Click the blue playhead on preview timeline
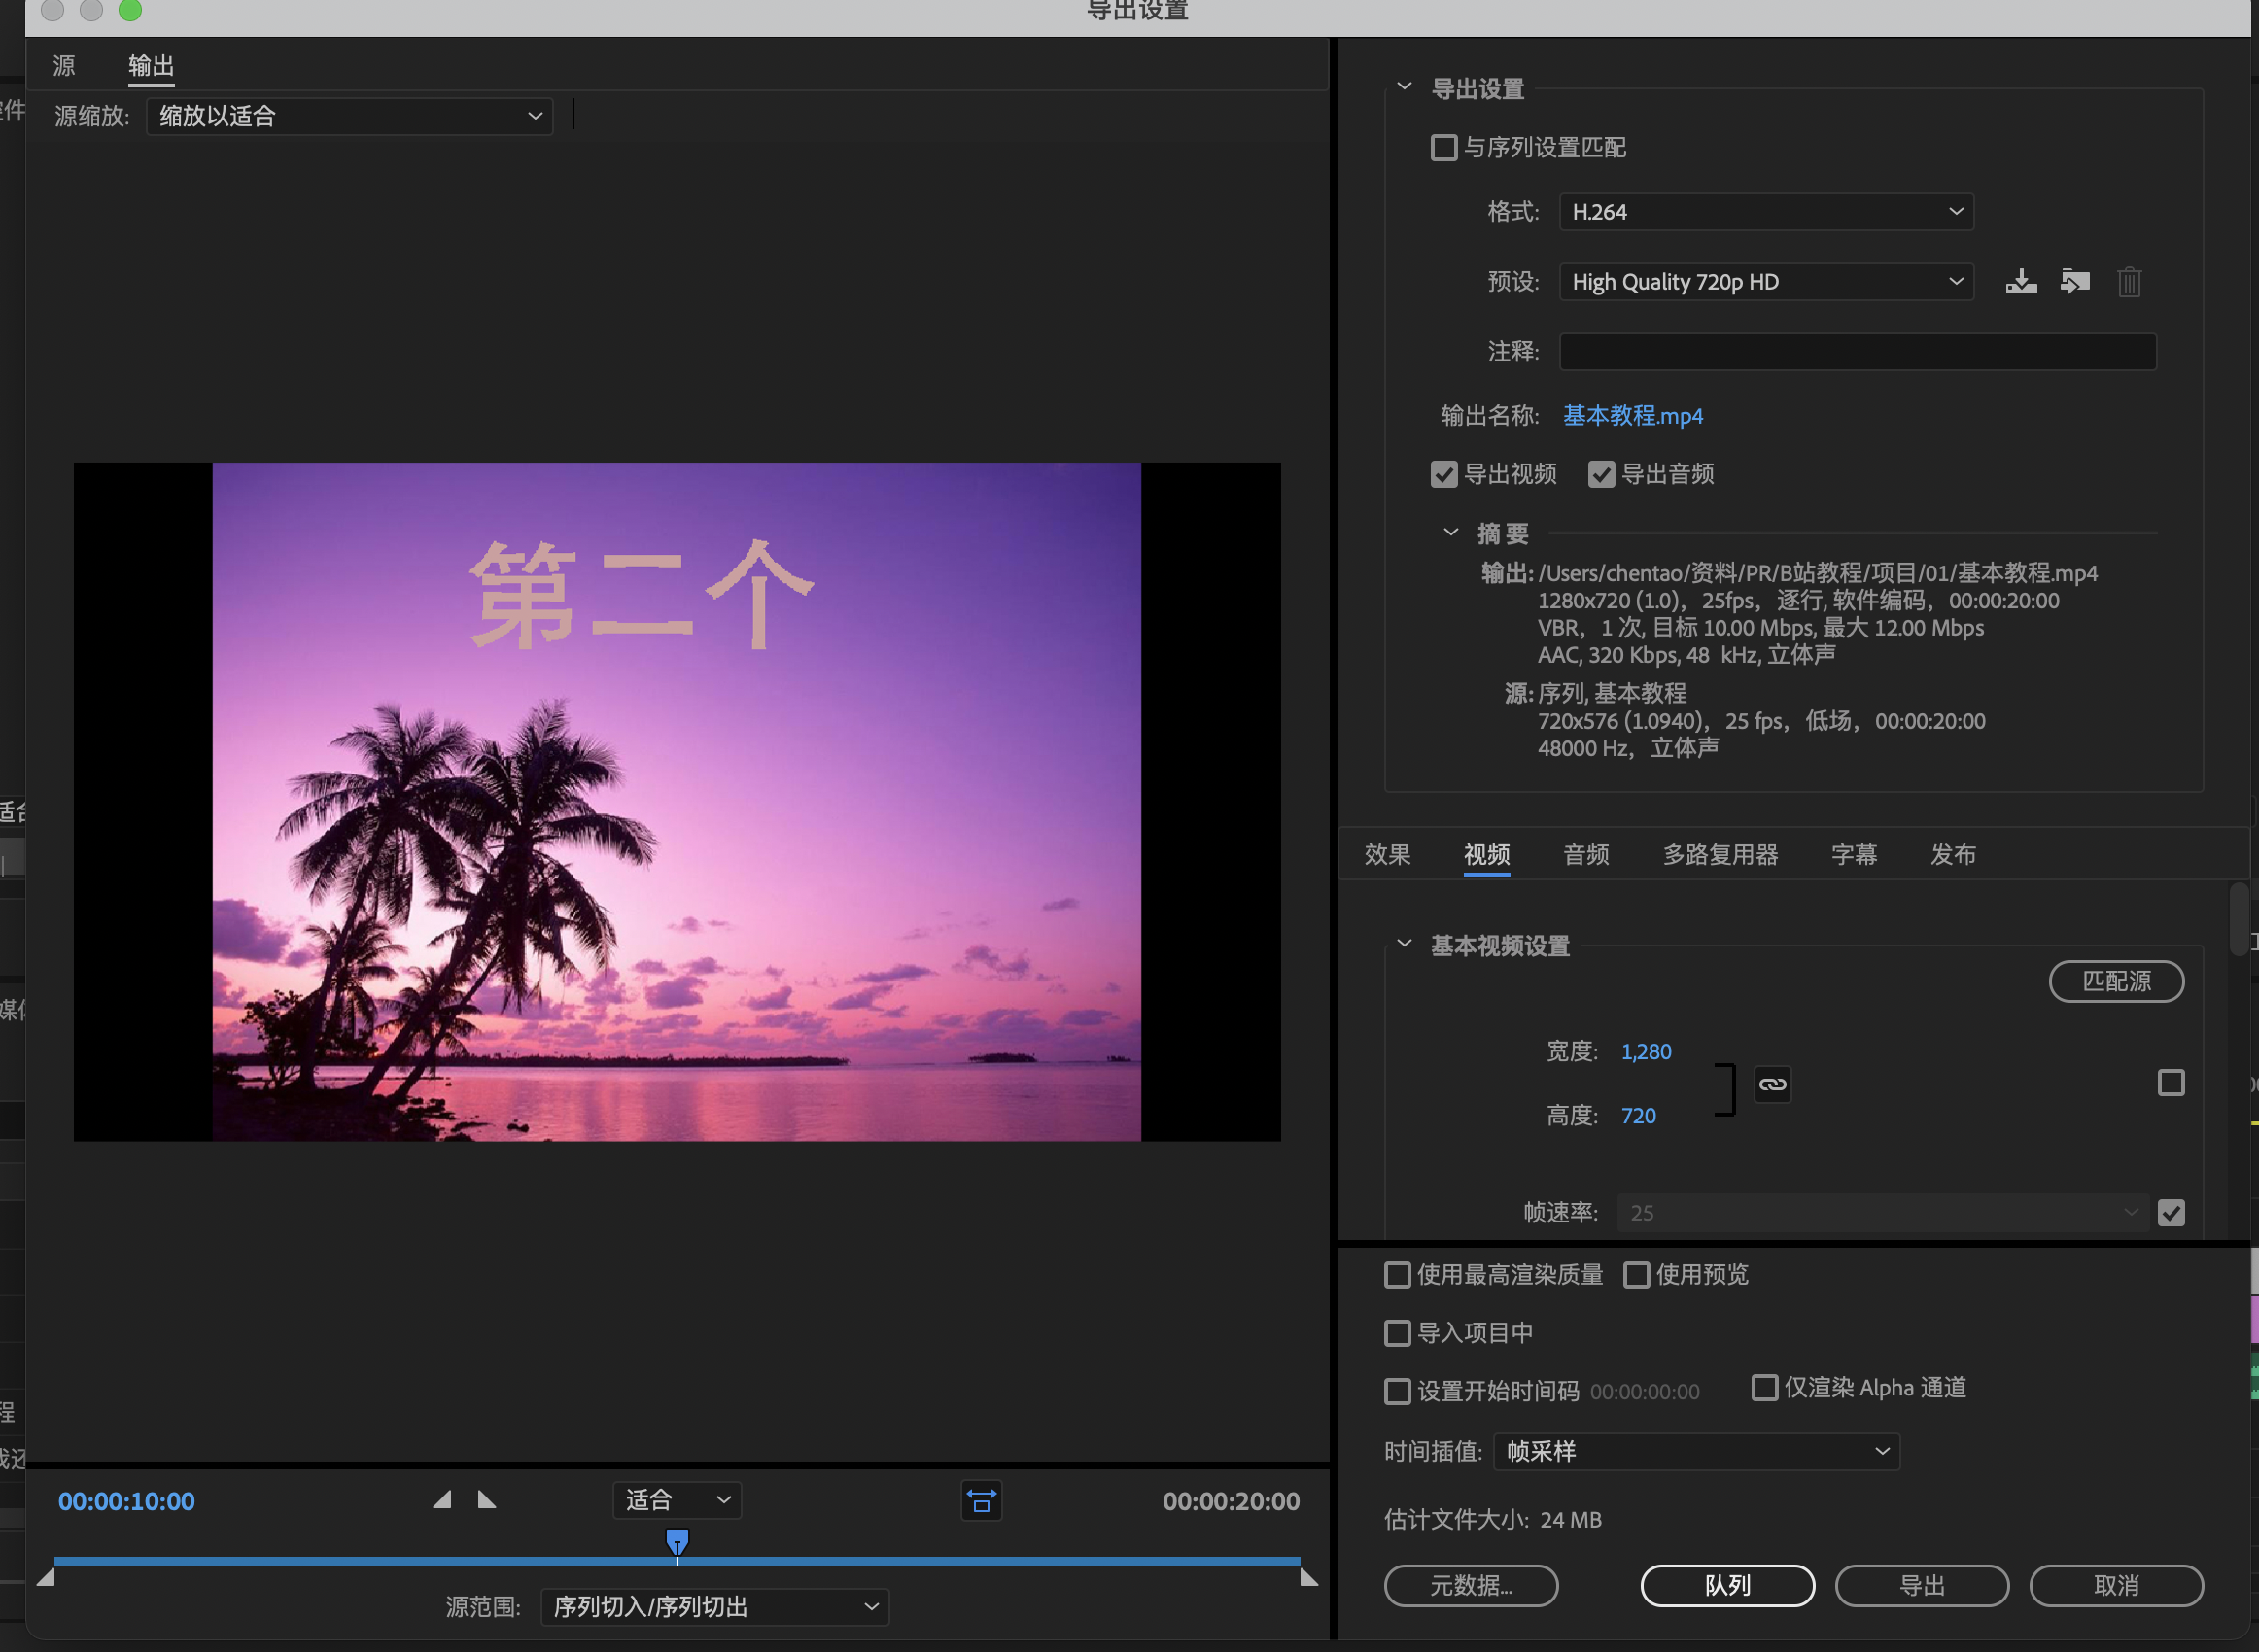The width and height of the screenshot is (2259, 1652). (677, 1541)
